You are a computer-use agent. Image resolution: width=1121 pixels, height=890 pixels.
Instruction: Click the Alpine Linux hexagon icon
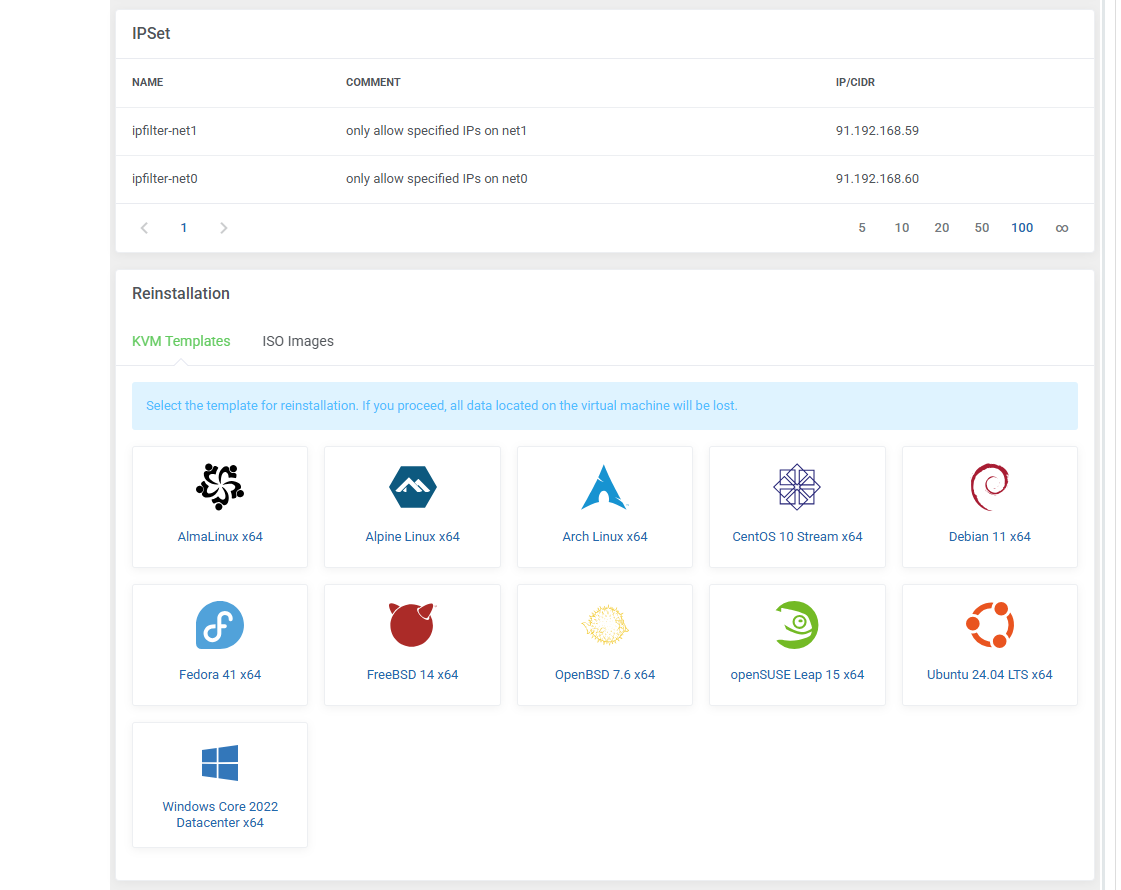click(413, 487)
